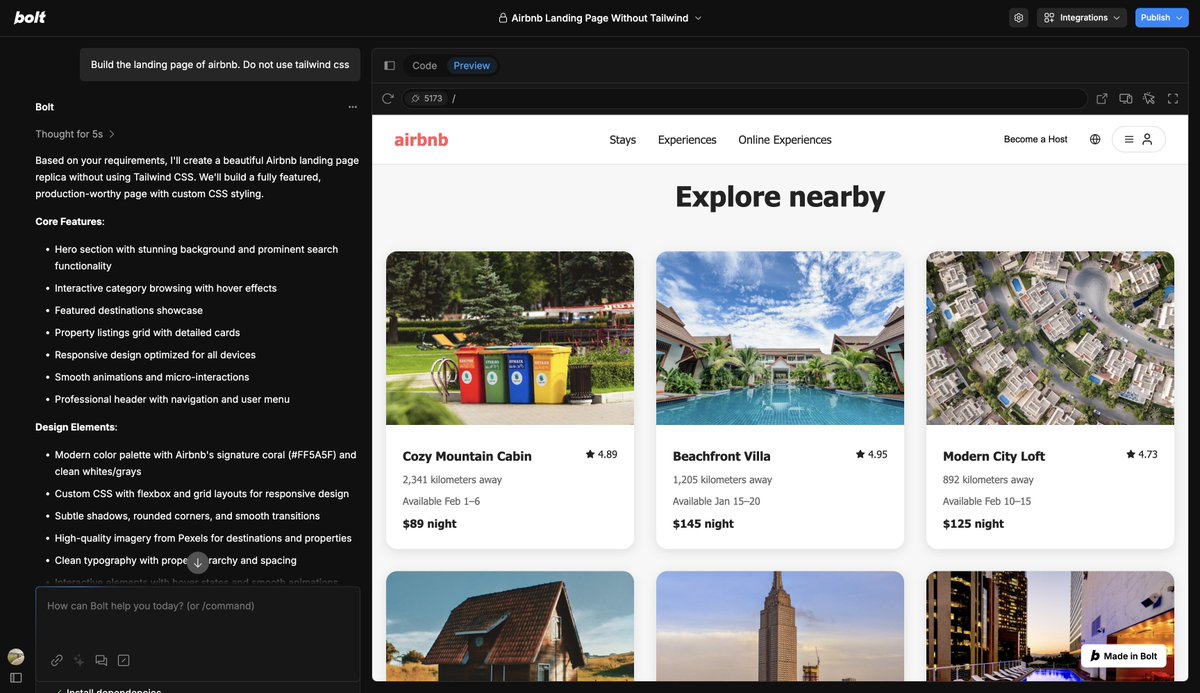Click the 4.95 star rating
The height and width of the screenshot is (693, 1200).
point(871,454)
